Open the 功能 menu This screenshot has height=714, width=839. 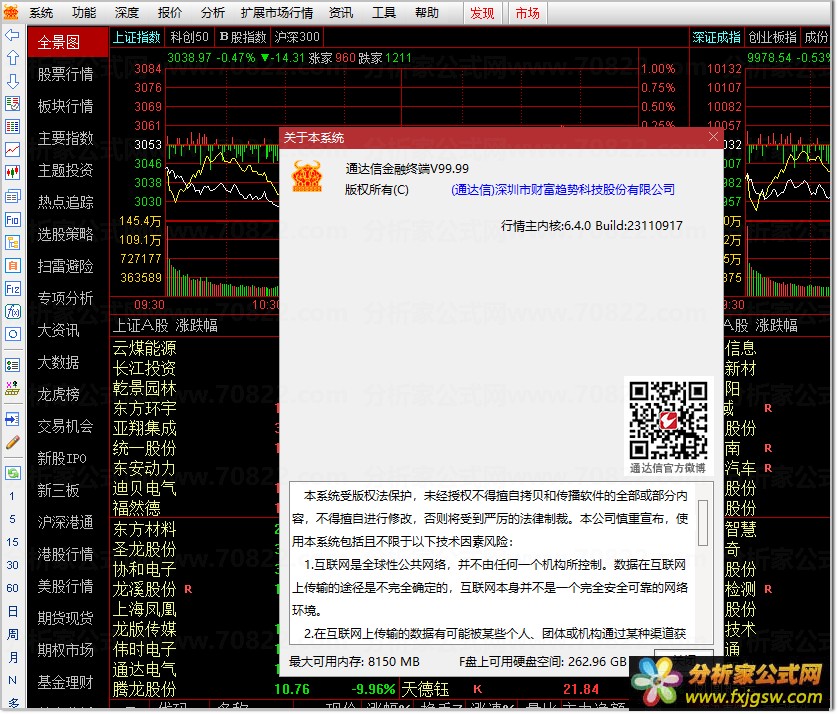pyautogui.click(x=84, y=12)
